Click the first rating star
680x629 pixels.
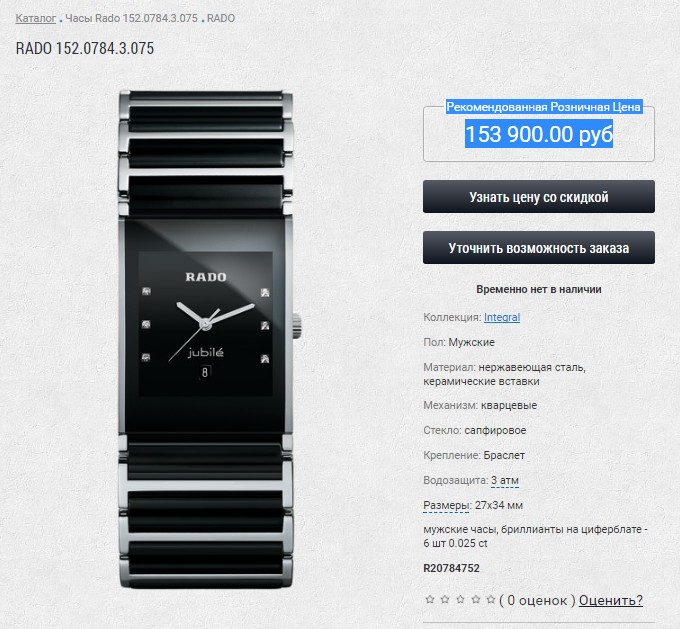coord(430,600)
